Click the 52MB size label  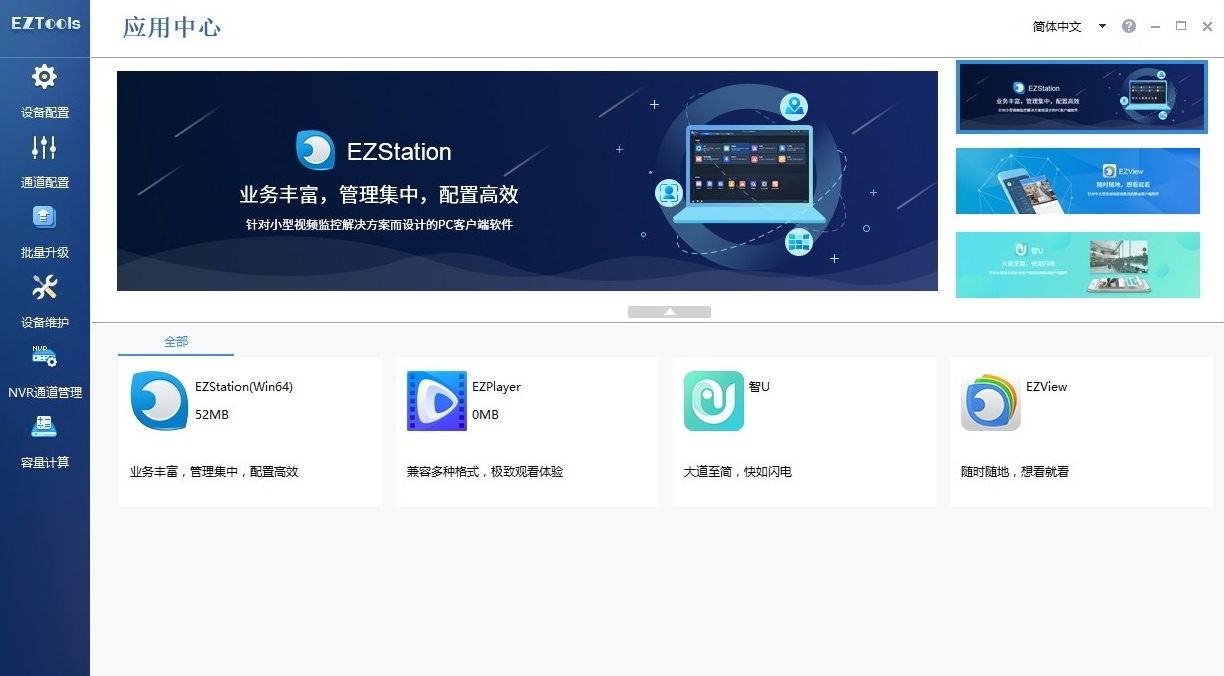(x=212, y=415)
